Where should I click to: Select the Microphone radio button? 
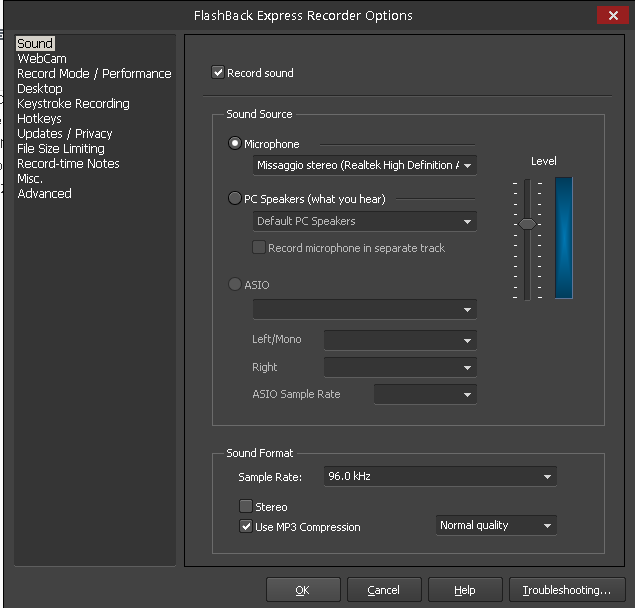click(234, 143)
